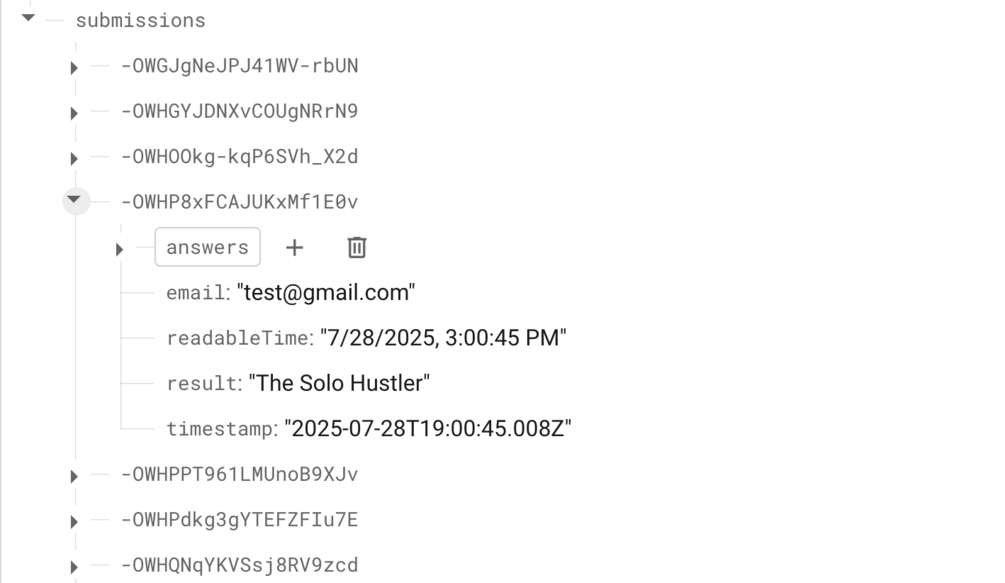This screenshot has height=583, width=1005.
Task: Click the trash icon next to answers
Action: (x=357, y=247)
